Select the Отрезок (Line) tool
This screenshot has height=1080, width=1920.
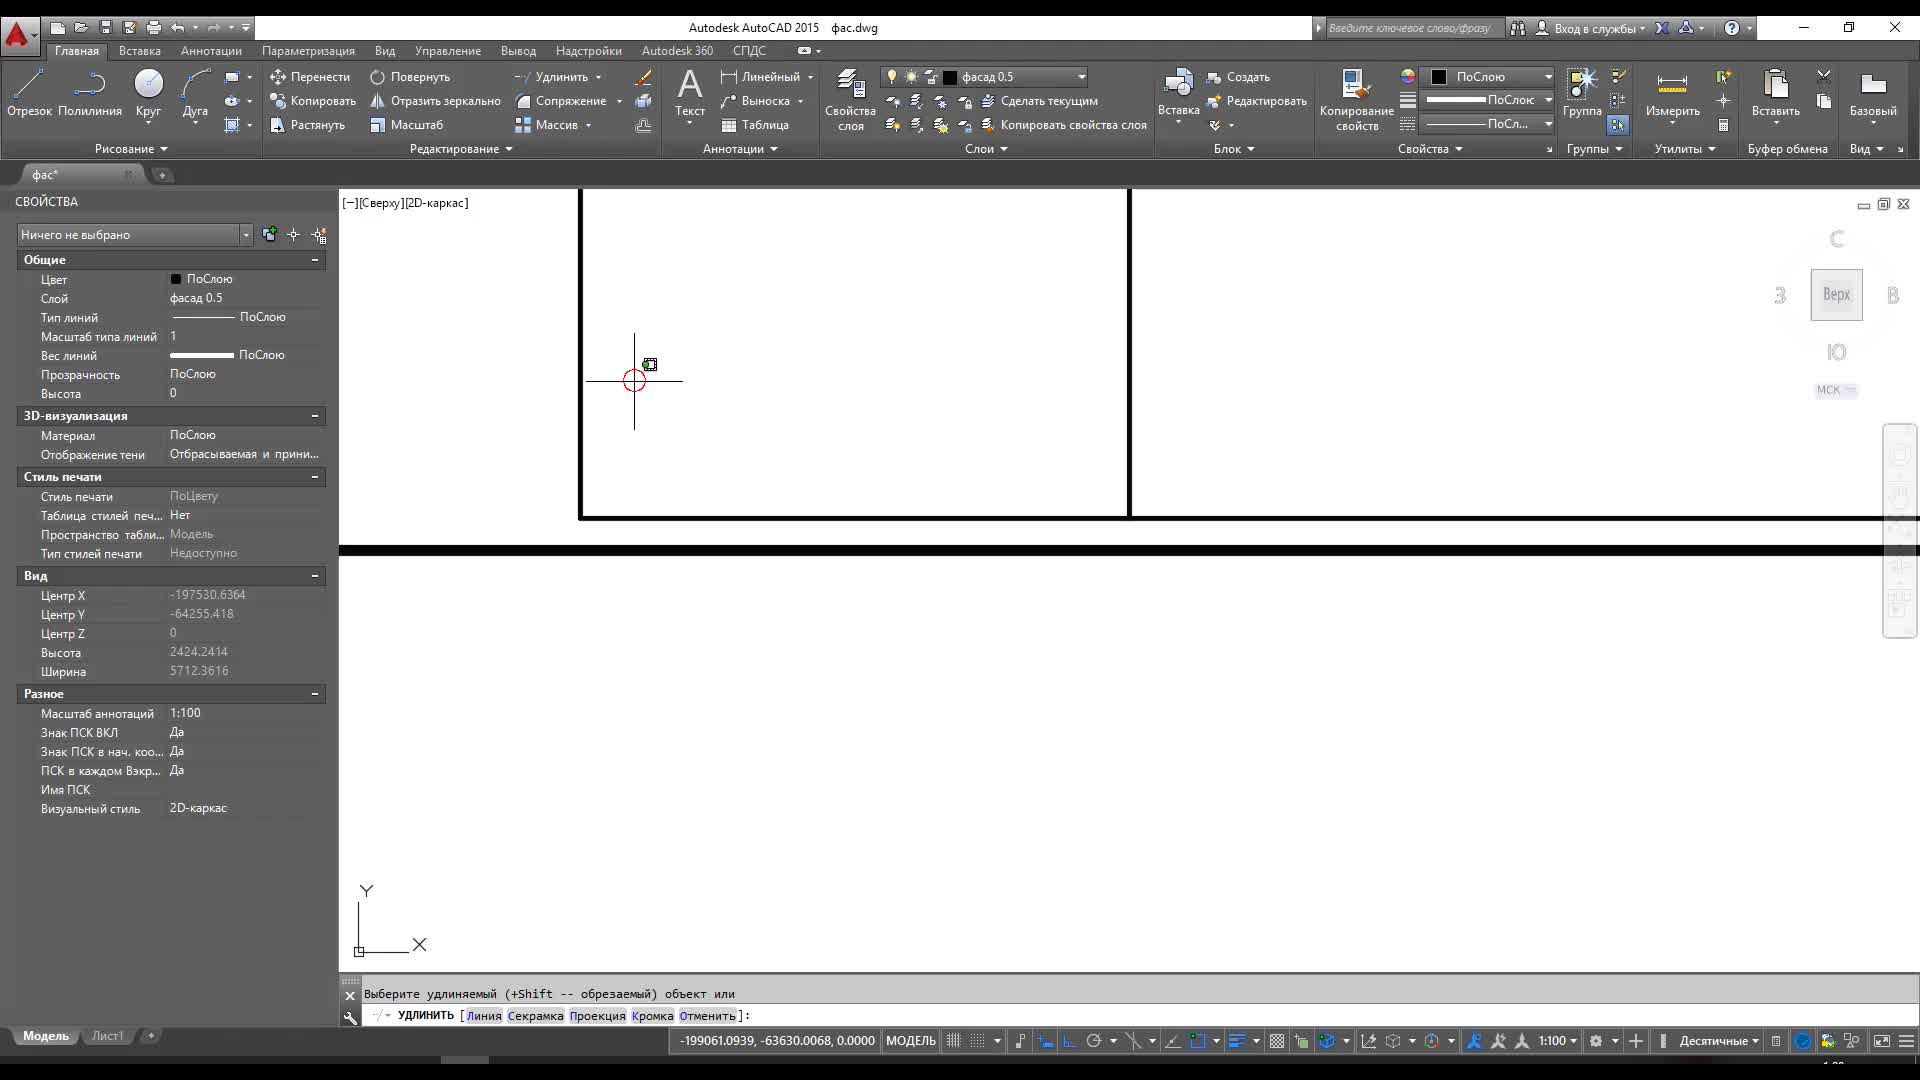click(x=28, y=93)
